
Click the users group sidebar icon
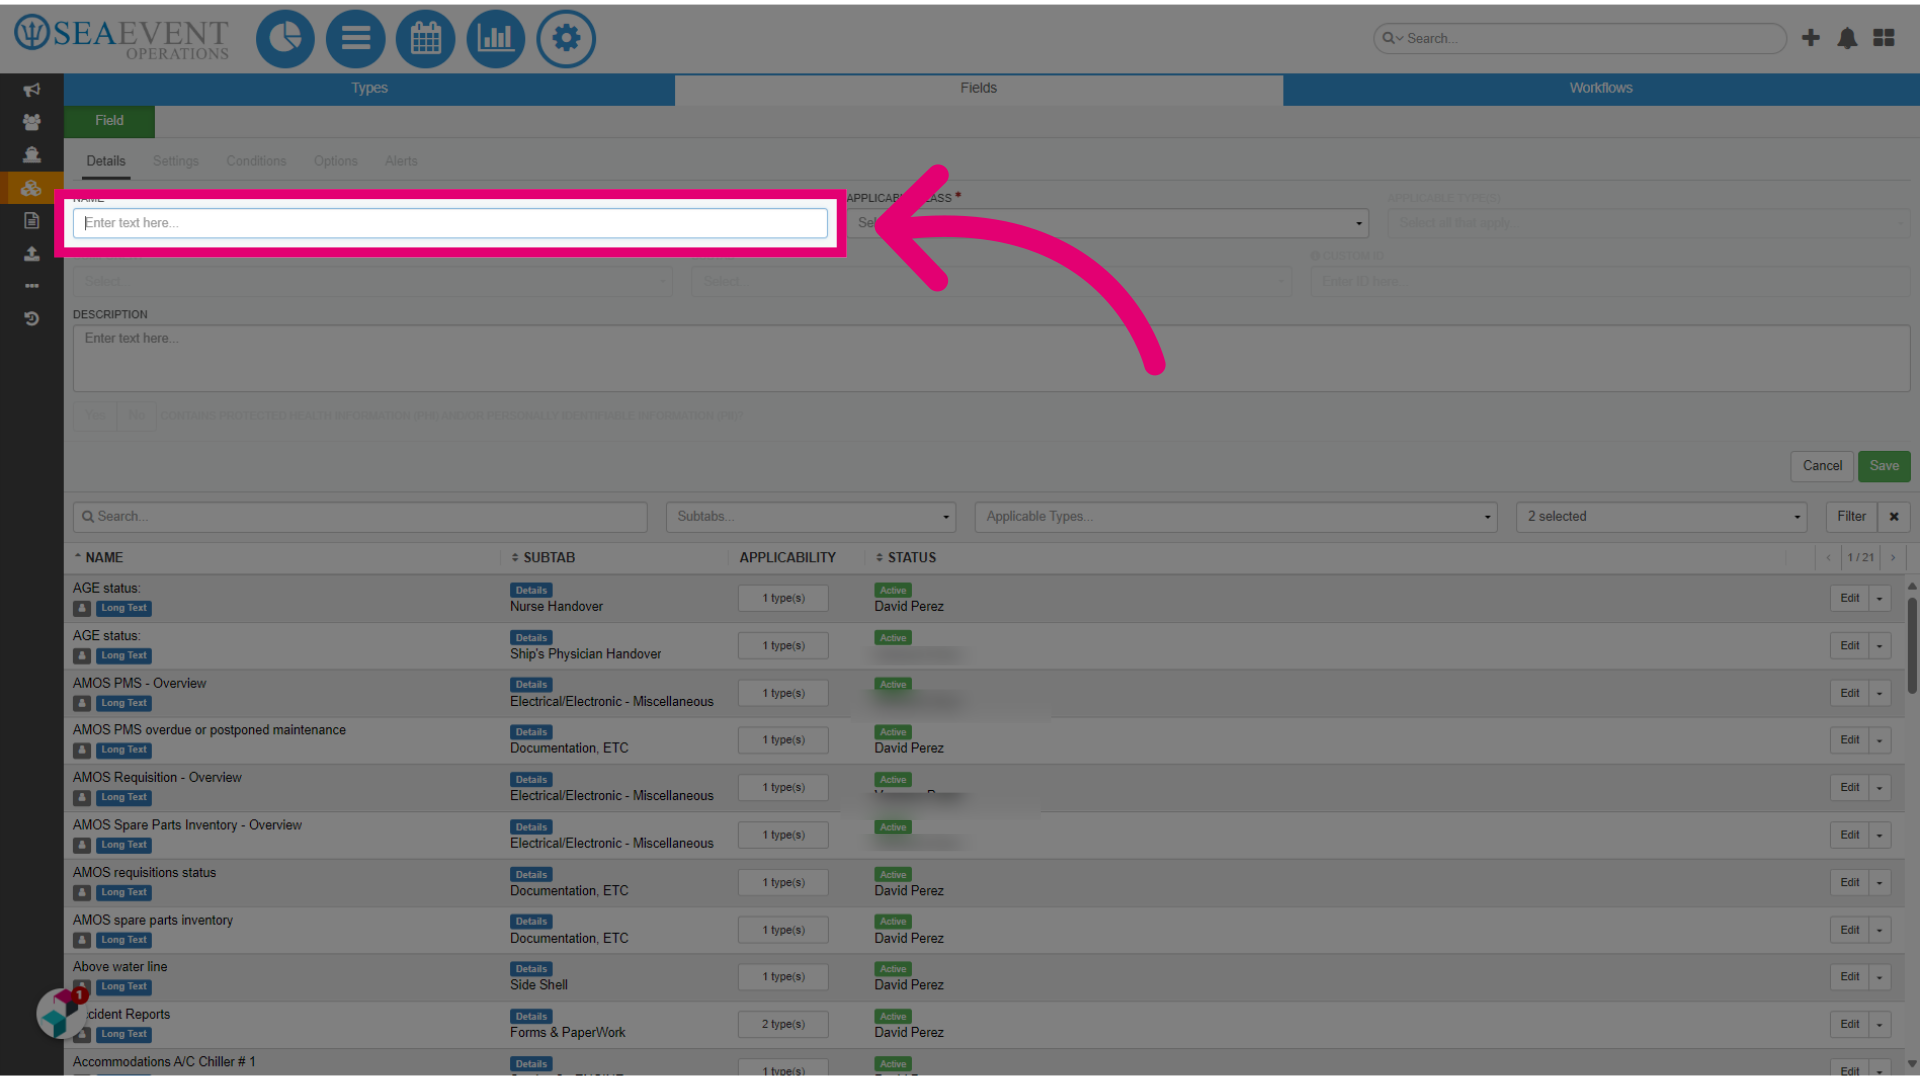[32, 122]
